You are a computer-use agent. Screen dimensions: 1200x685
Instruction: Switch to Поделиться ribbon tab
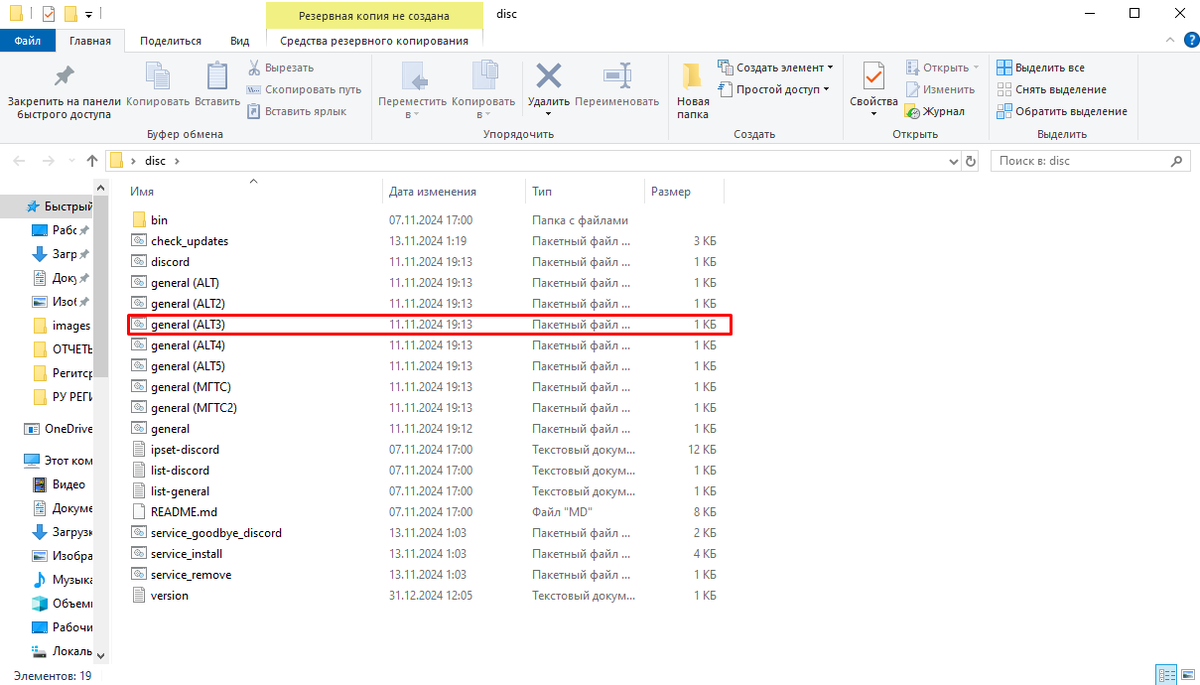(x=171, y=41)
